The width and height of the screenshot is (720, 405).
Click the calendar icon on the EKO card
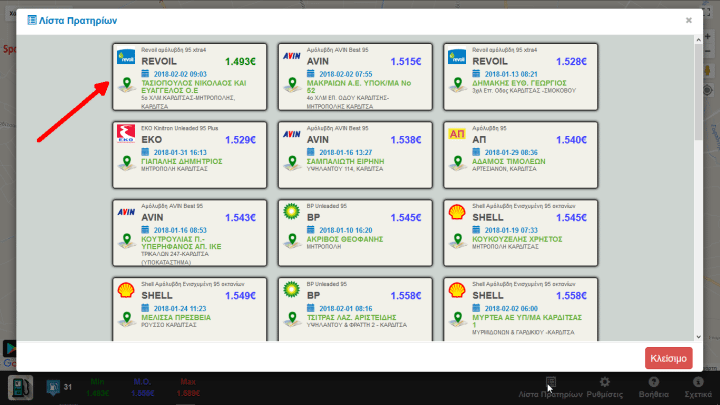[x=145, y=152]
